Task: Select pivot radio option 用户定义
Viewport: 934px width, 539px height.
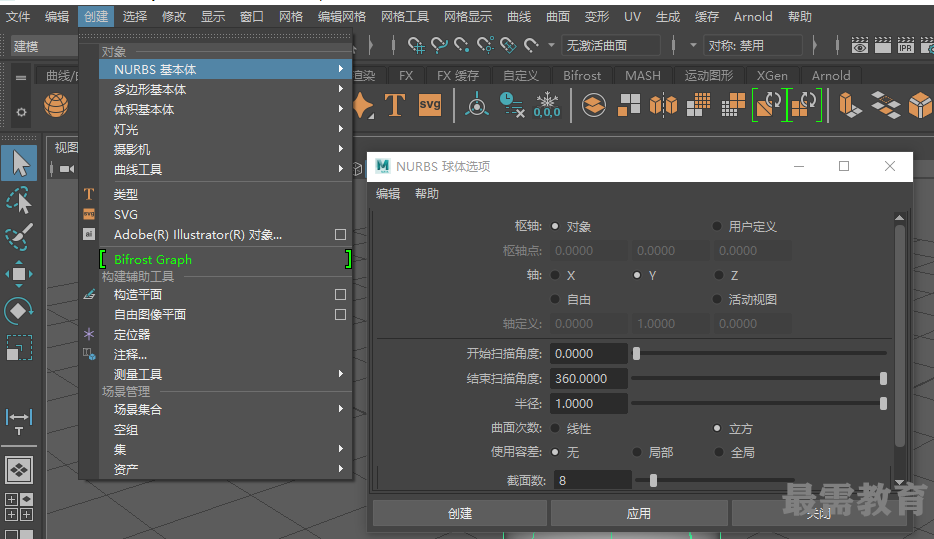Action: click(x=717, y=226)
